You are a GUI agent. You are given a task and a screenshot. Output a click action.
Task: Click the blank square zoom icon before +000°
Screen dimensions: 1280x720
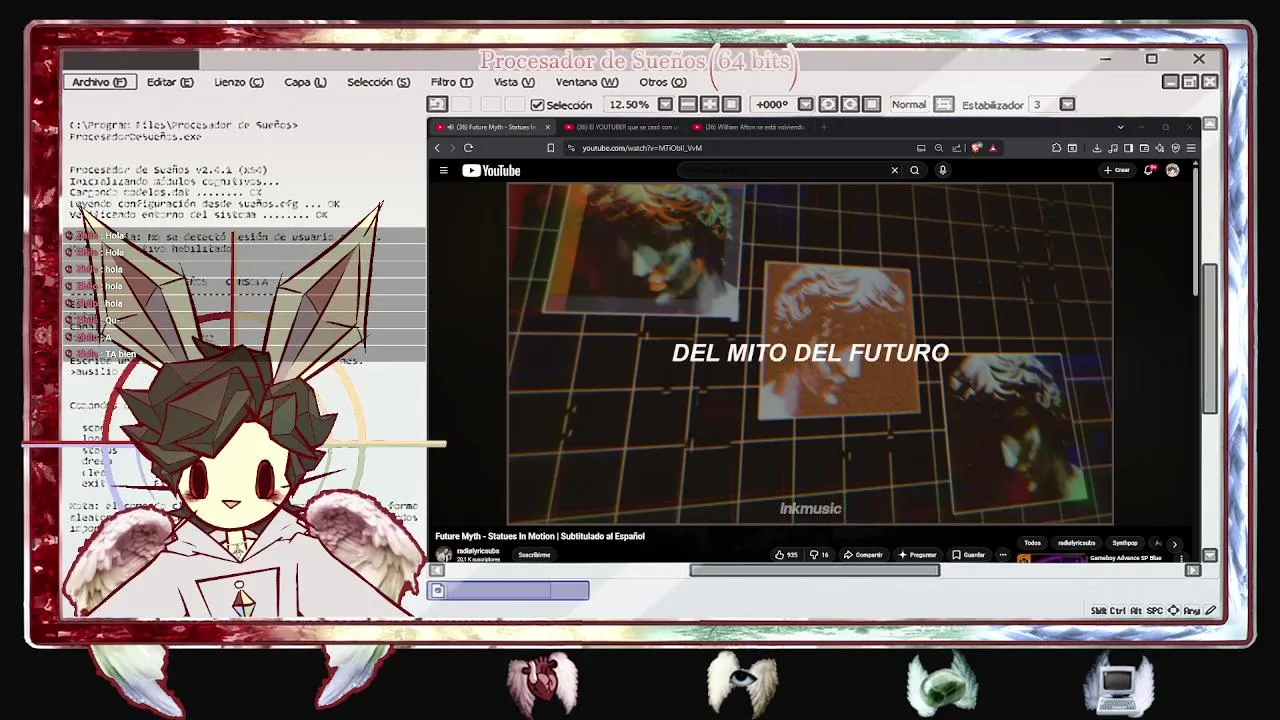[732, 104]
